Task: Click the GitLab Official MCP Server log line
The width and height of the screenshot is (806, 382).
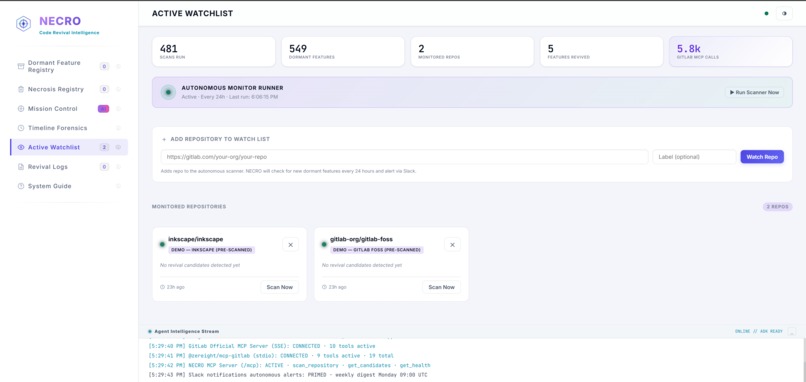Action: pyautogui.click(x=262, y=346)
